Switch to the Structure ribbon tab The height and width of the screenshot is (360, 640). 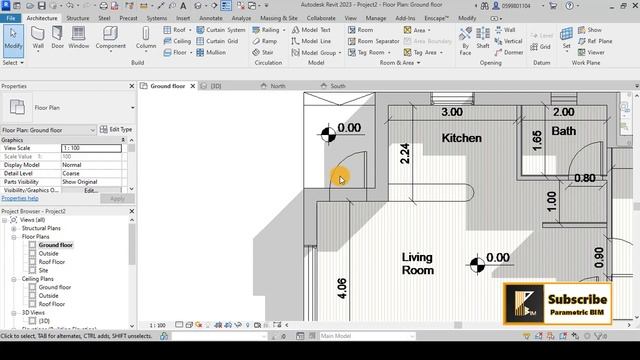point(78,18)
